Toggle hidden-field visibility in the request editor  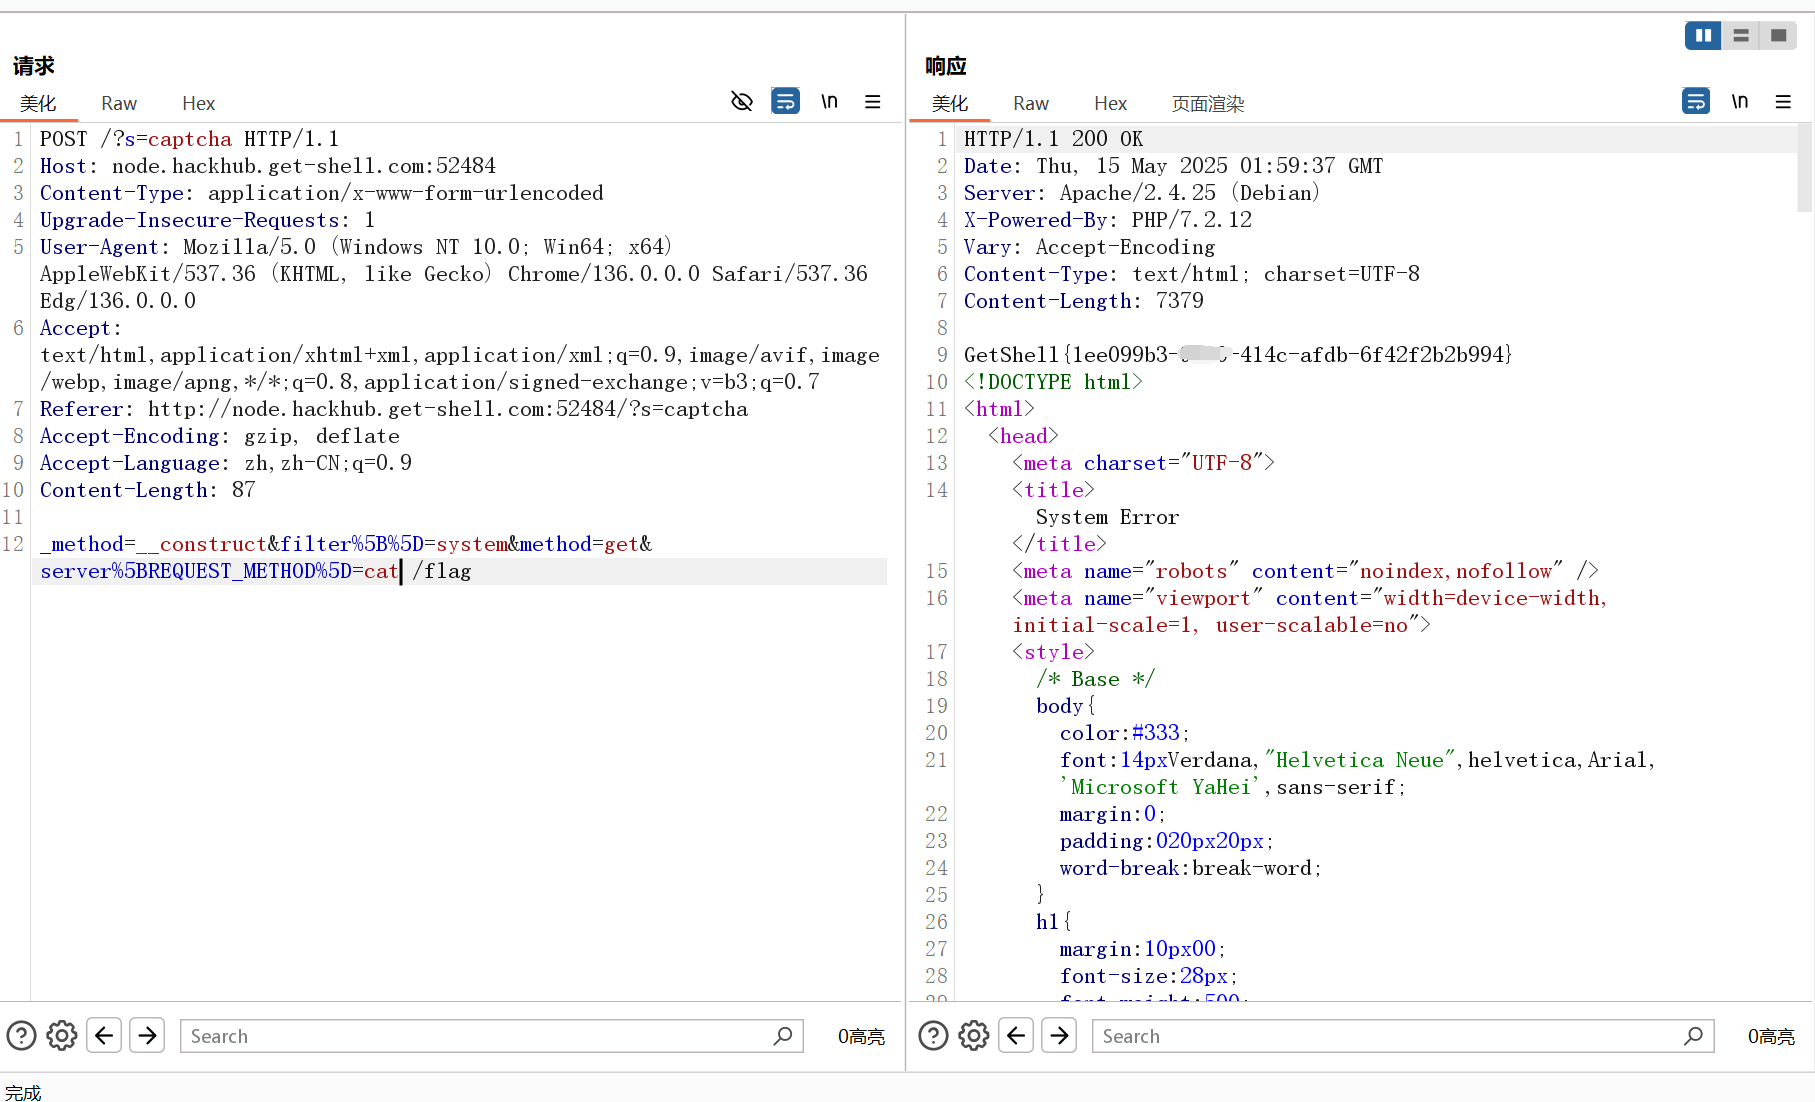pos(742,101)
